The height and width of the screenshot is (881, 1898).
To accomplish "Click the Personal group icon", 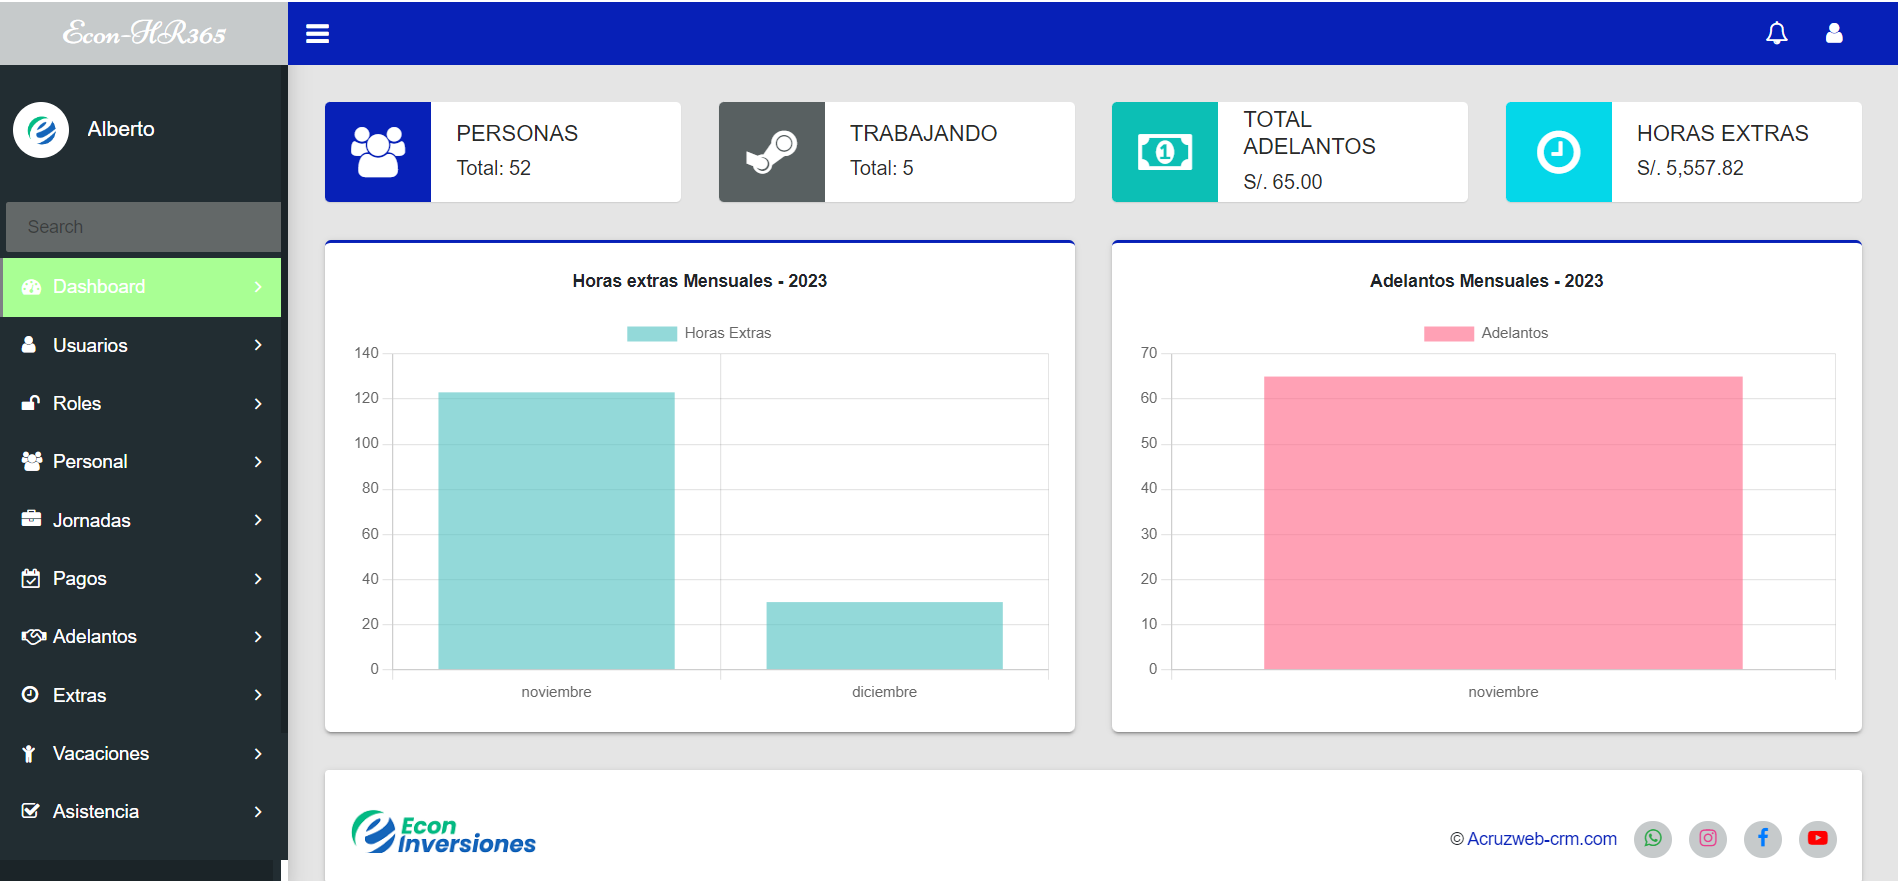I will tap(32, 461).
